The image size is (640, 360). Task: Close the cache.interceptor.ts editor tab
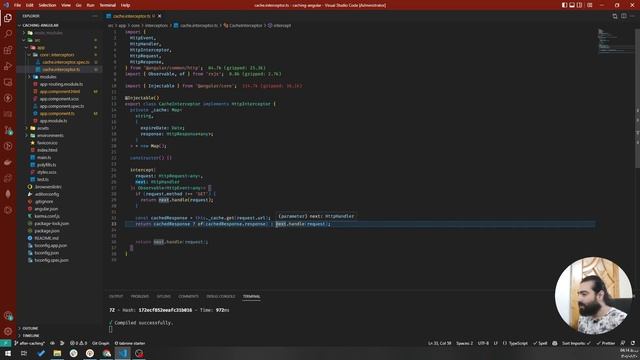160,16
